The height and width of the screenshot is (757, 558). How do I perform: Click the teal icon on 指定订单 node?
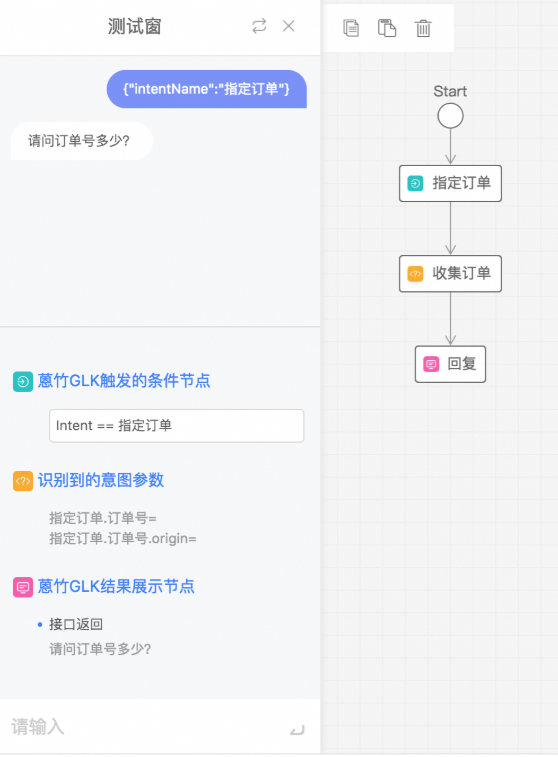tap(416, 183)
